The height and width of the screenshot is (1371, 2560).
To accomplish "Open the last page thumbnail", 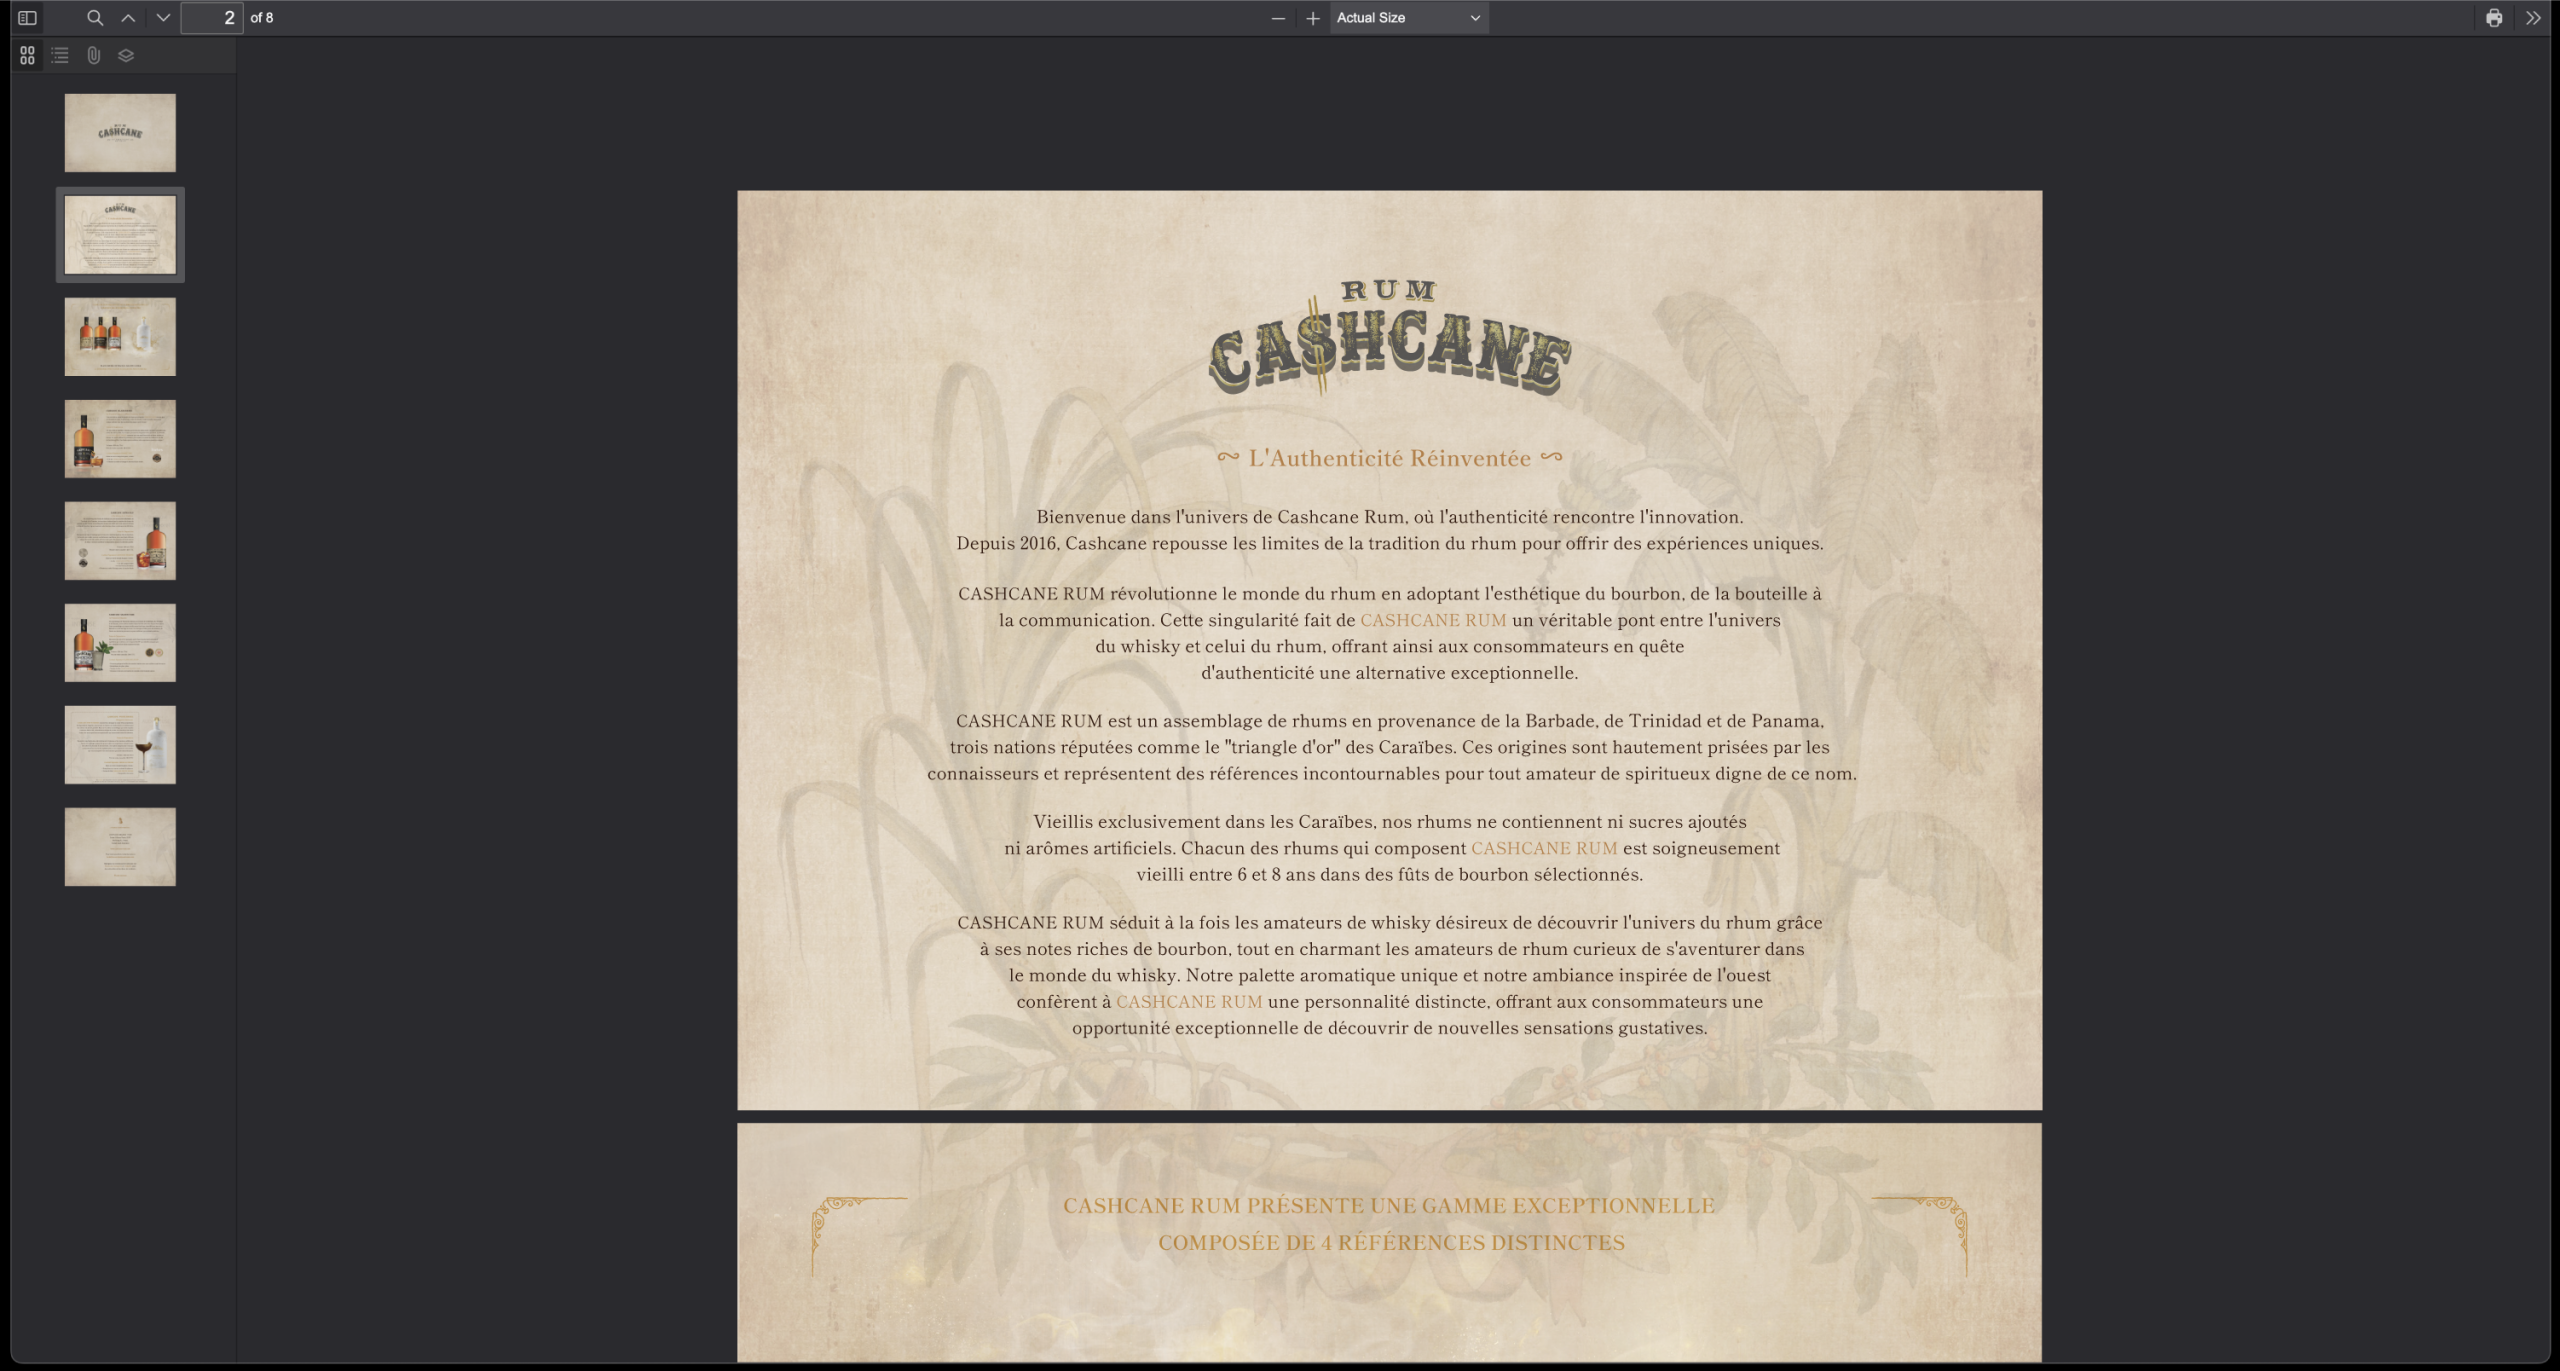I will [120, 847].
